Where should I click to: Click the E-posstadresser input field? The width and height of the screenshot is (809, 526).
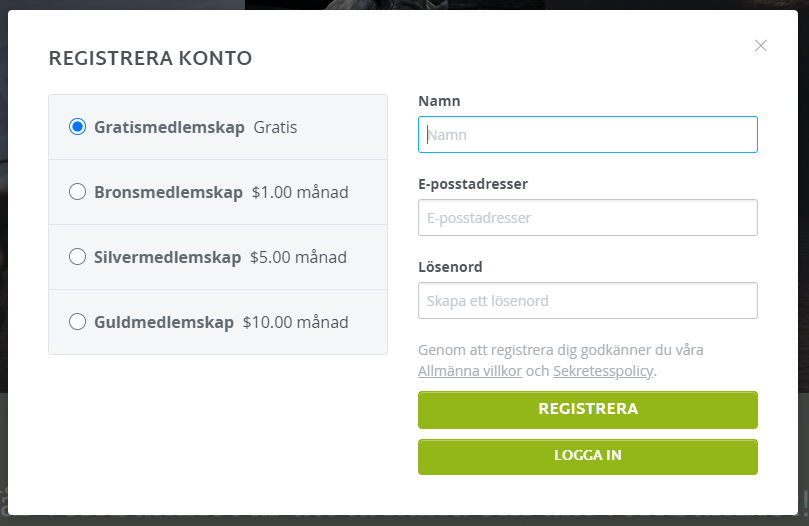click(588, 218)
